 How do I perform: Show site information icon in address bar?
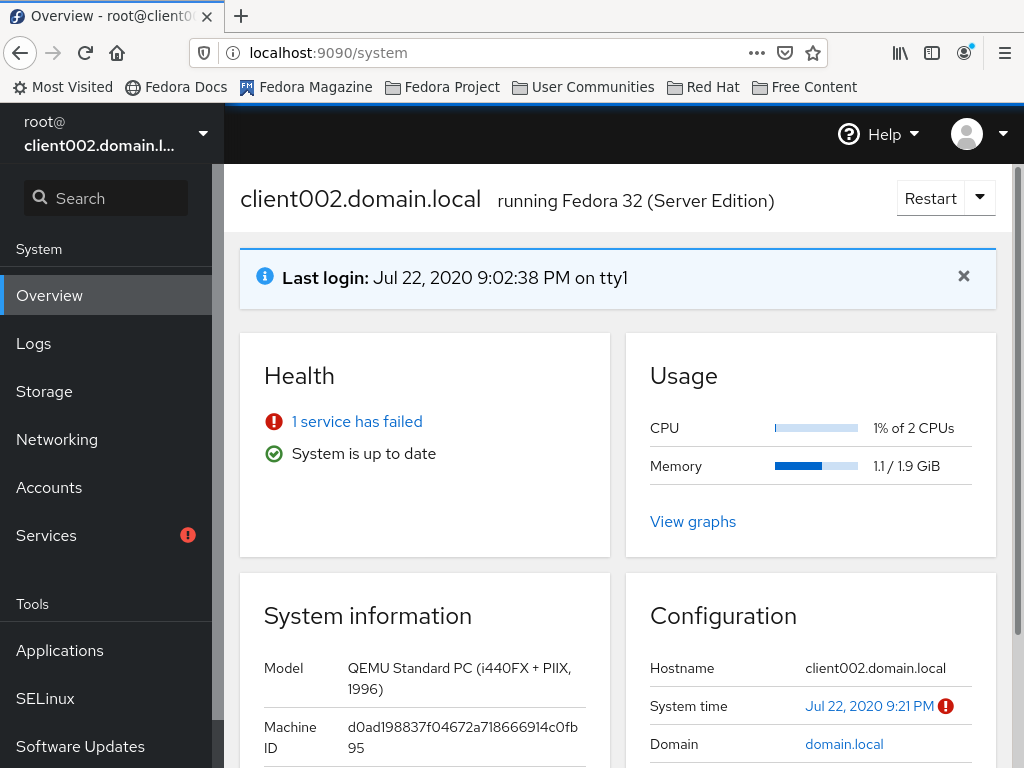point(232,53)
